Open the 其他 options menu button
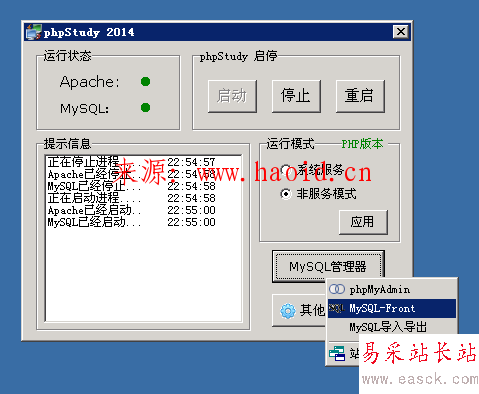479x394 pixels. tap(299, 311)
